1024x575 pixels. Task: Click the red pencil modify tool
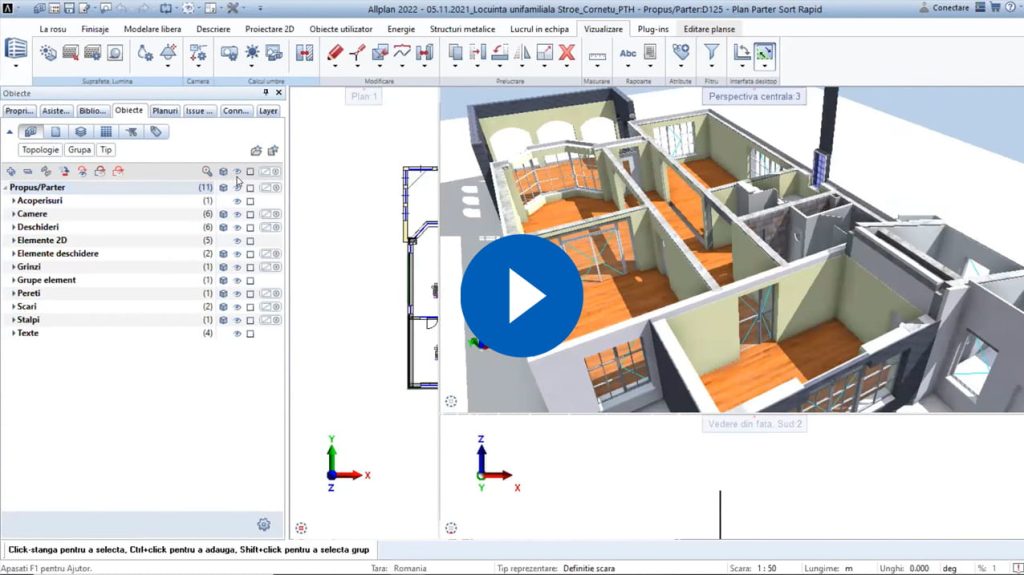[335, 53]
